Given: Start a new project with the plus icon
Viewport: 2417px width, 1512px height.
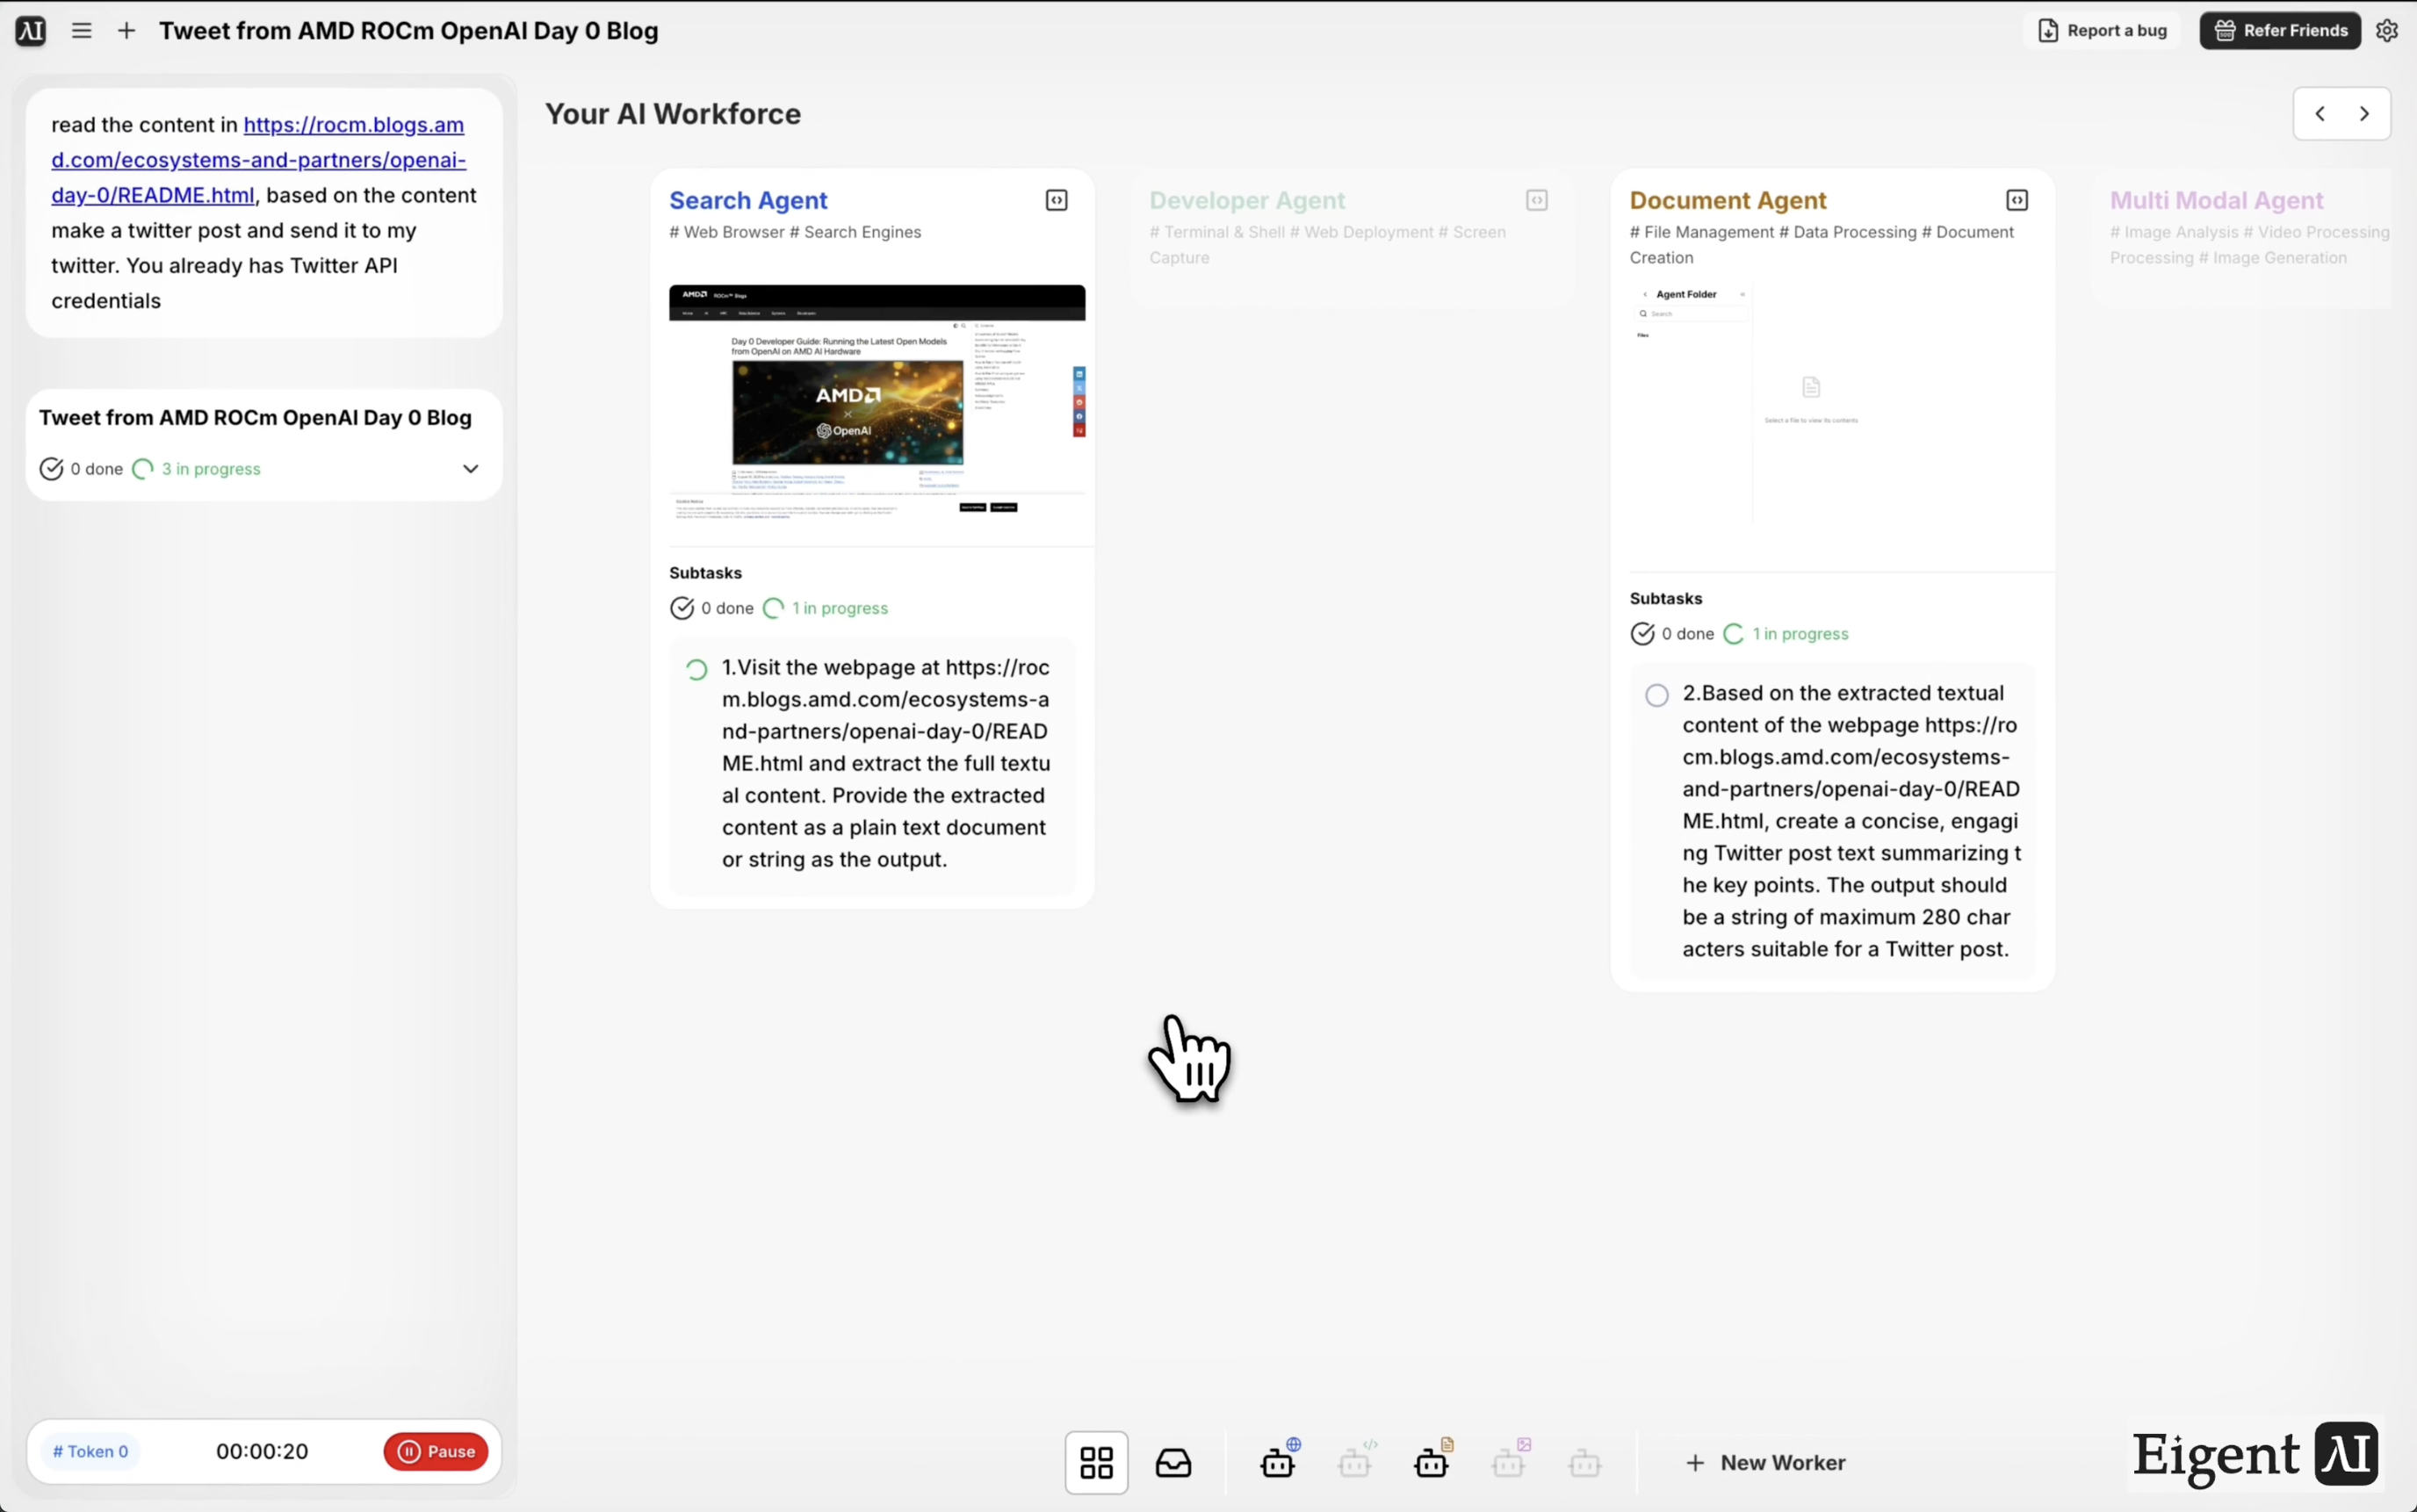Looking at the screenshot, I should 126,31.
